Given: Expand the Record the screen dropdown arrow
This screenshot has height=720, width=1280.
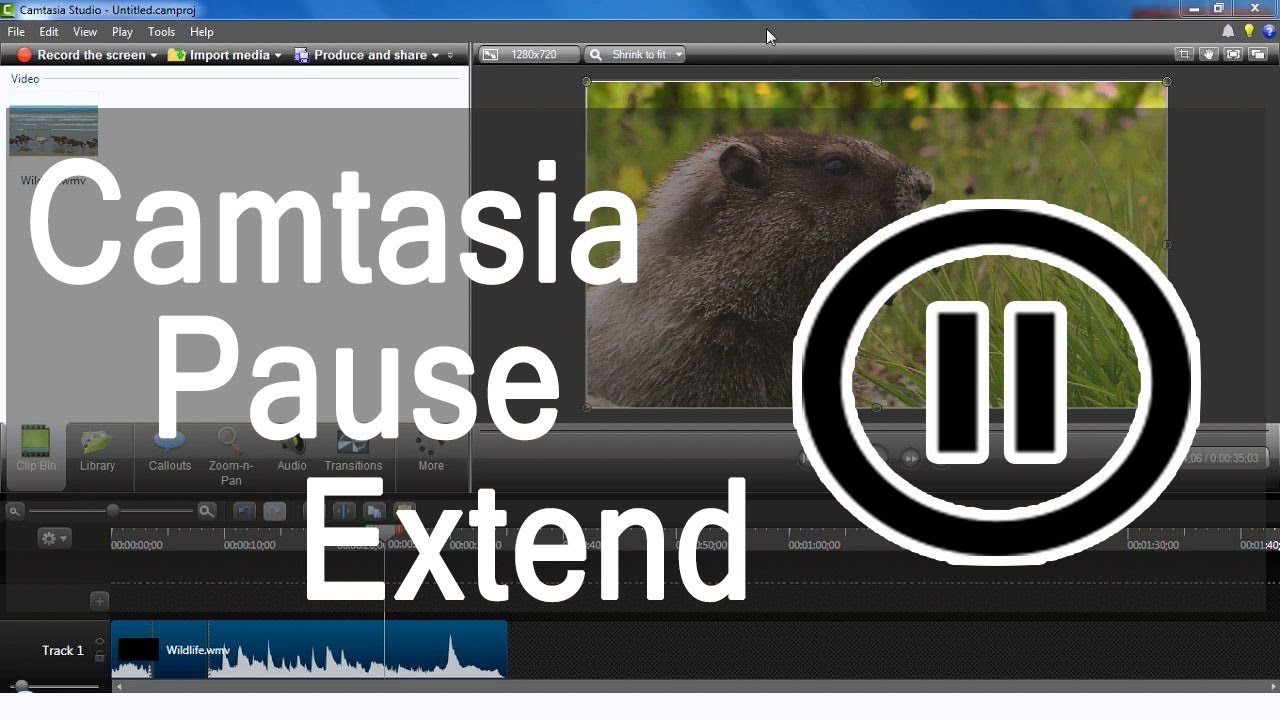Looking at the screenshot, I should [154, 55].
